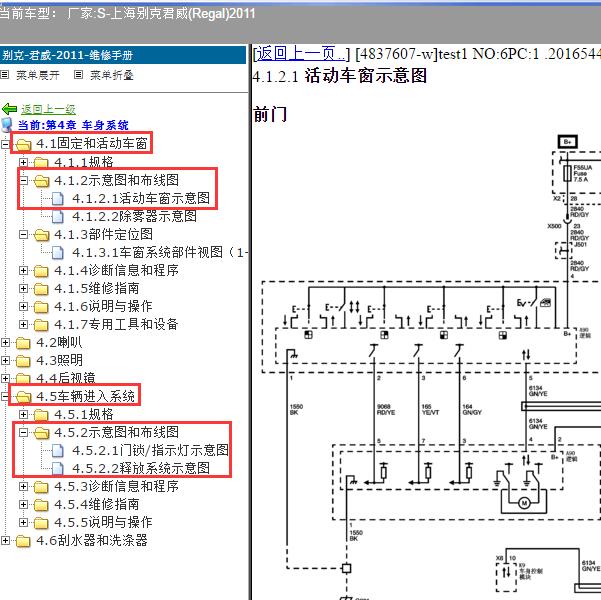Image resolution: width=601 pixels, height=600 pixels.
Task: Open 4.1.2.2除雾器示意图 page
Action: tap(135, 217)
